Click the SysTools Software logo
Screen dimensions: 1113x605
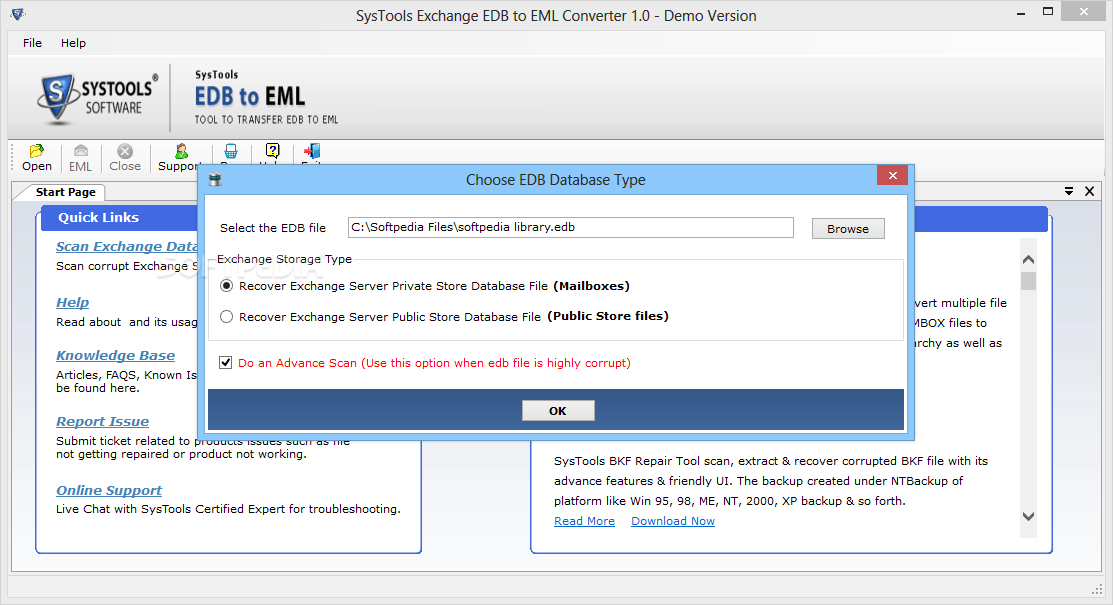click(x=97, y=97)
